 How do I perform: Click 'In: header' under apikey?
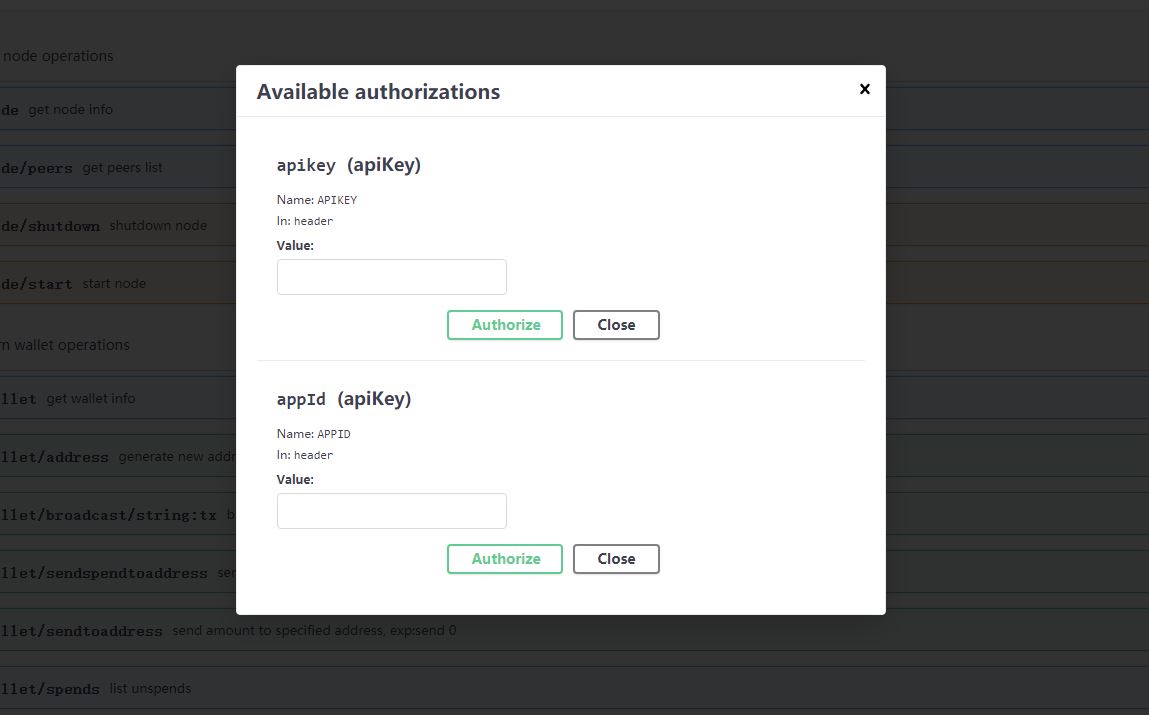(305, 221)
